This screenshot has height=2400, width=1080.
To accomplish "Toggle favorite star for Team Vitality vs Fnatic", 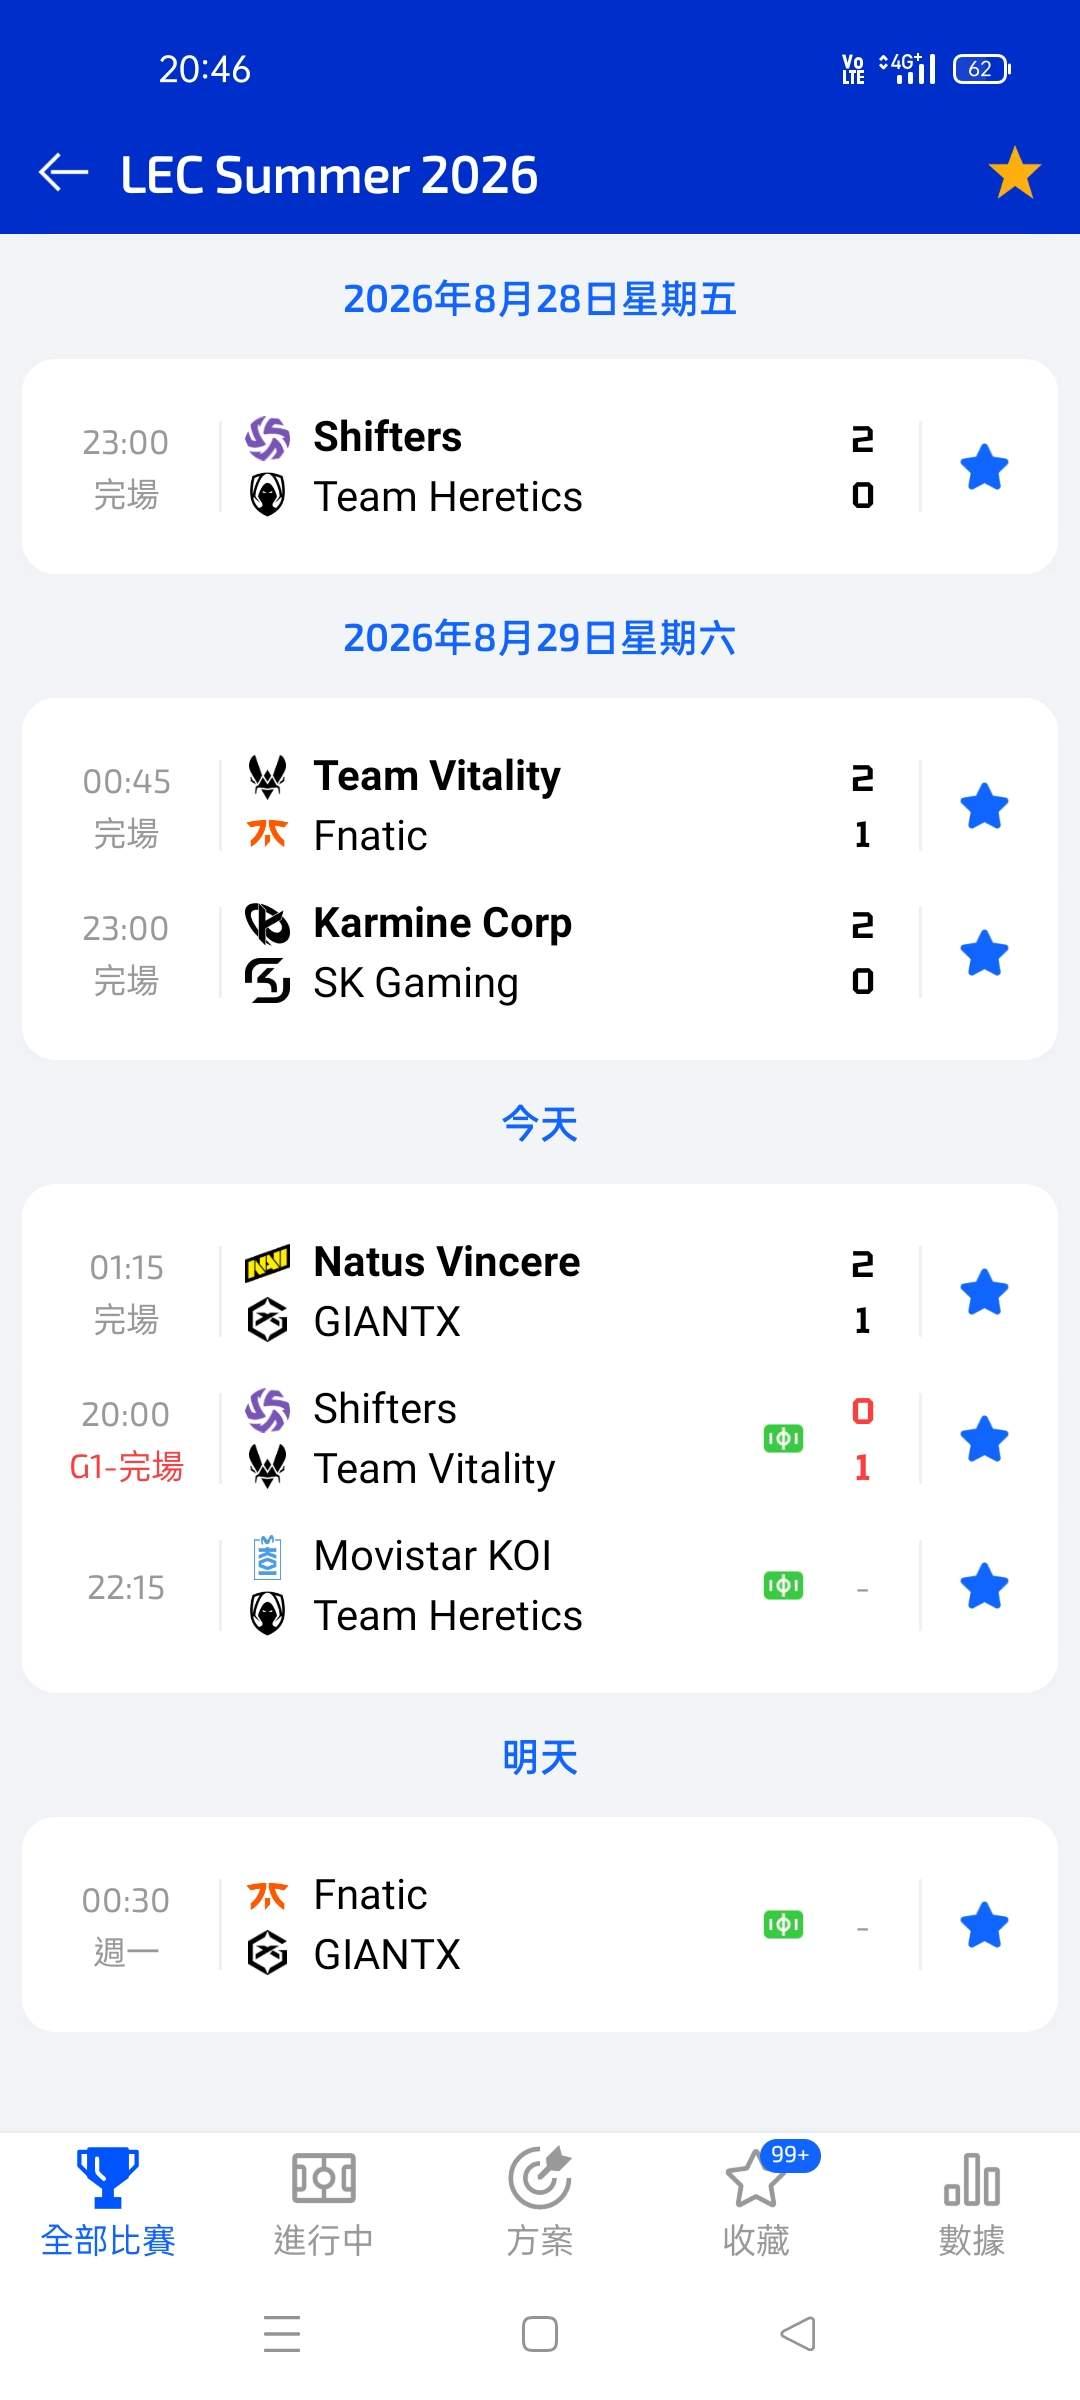I will [984, 806].
